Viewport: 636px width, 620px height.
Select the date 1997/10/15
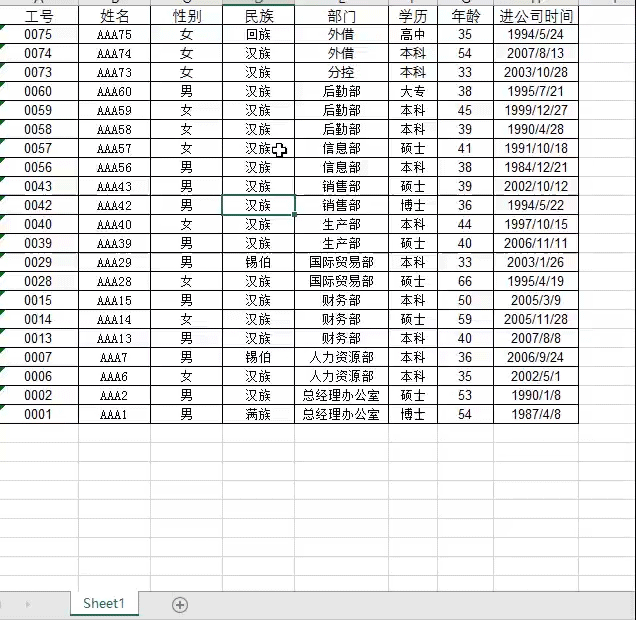(x=536, y=224)
